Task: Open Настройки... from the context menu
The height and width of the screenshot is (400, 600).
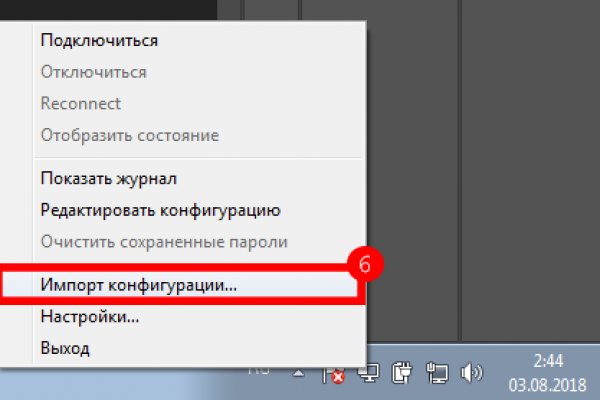Action: point(89,316)
